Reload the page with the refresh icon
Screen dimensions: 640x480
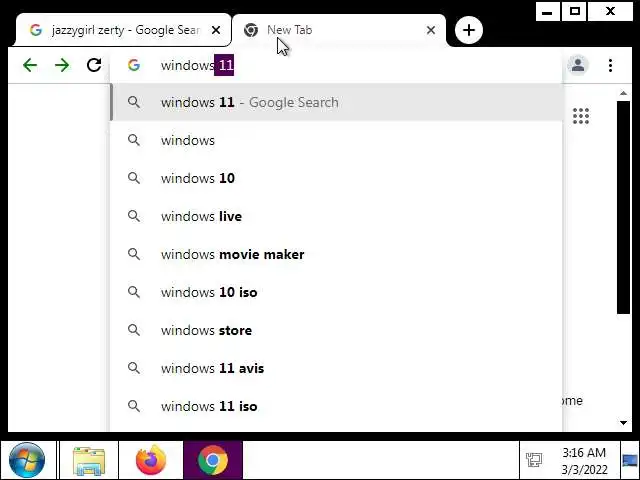(x=94, y=65)
